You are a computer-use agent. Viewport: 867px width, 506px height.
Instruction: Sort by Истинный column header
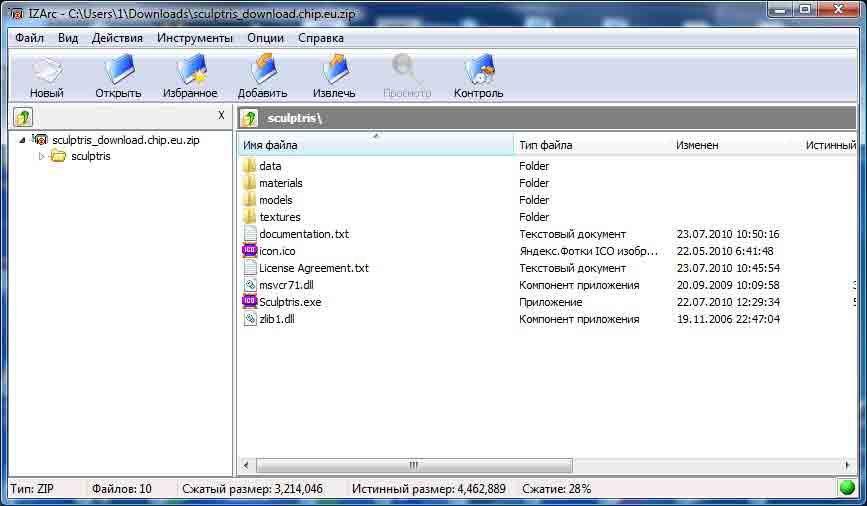pos(829,145)
